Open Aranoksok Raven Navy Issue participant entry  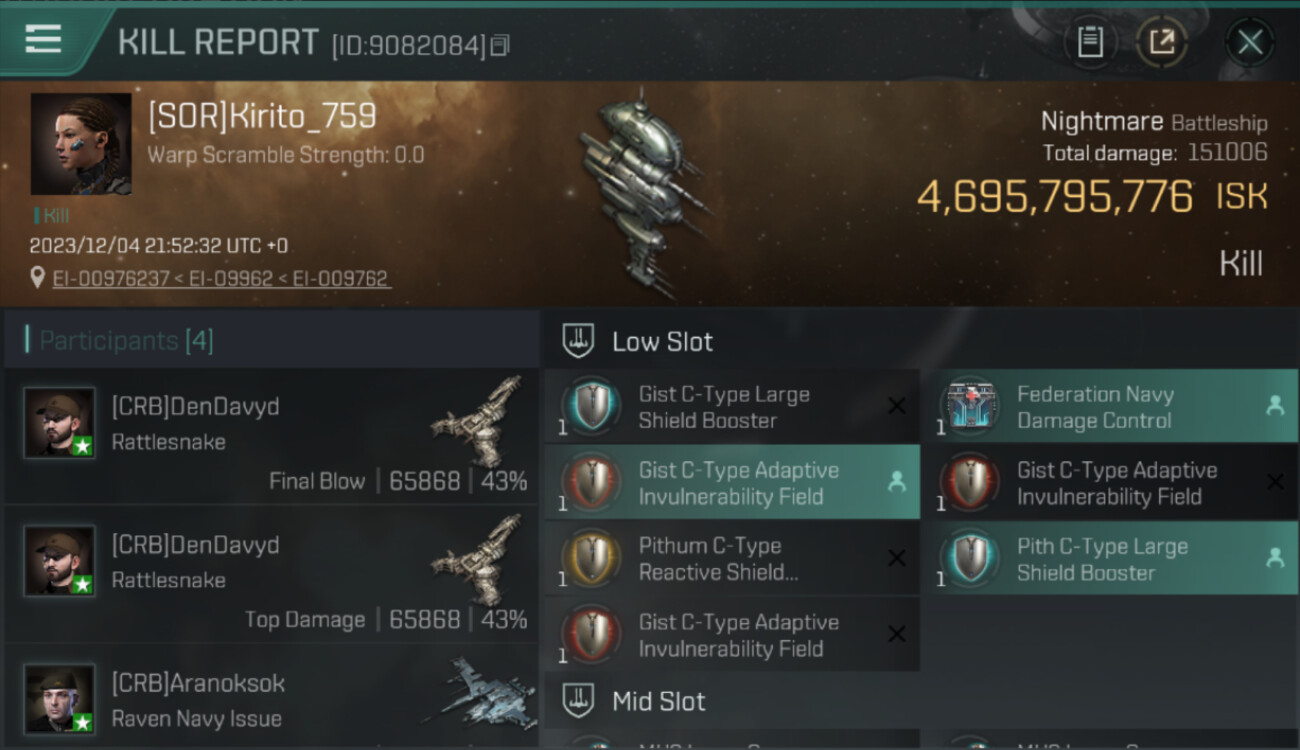(x=271, y=697)
